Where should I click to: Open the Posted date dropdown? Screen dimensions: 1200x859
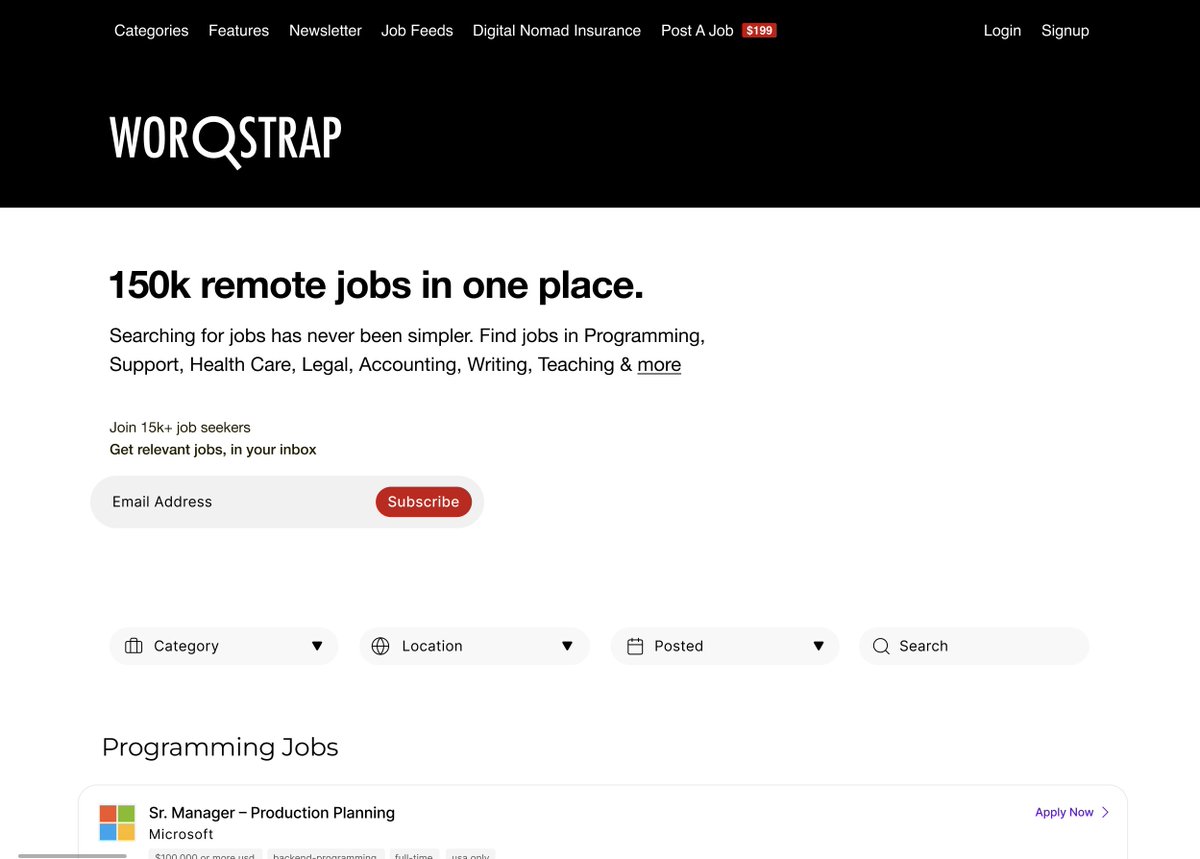[725, 646]
